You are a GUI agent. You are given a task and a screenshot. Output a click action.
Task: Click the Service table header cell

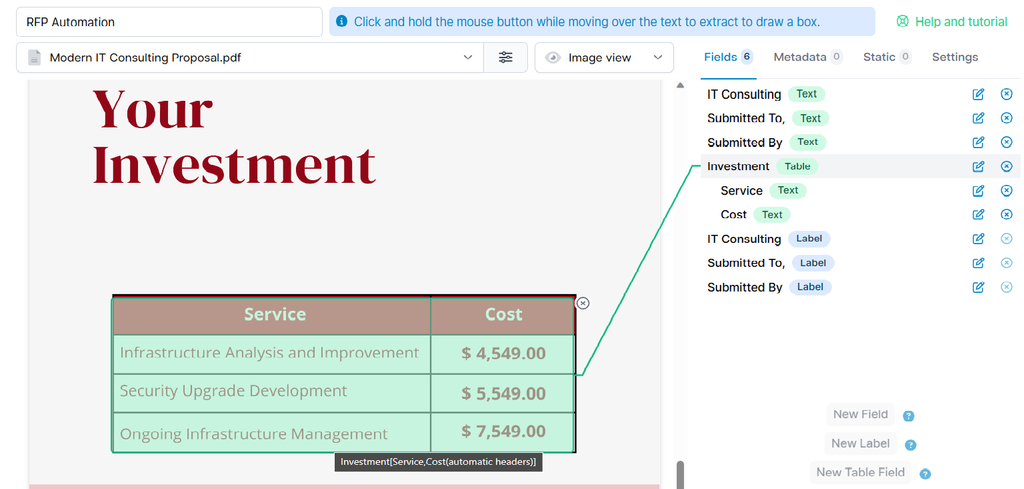pyautogui.click(x=272, y=316)
